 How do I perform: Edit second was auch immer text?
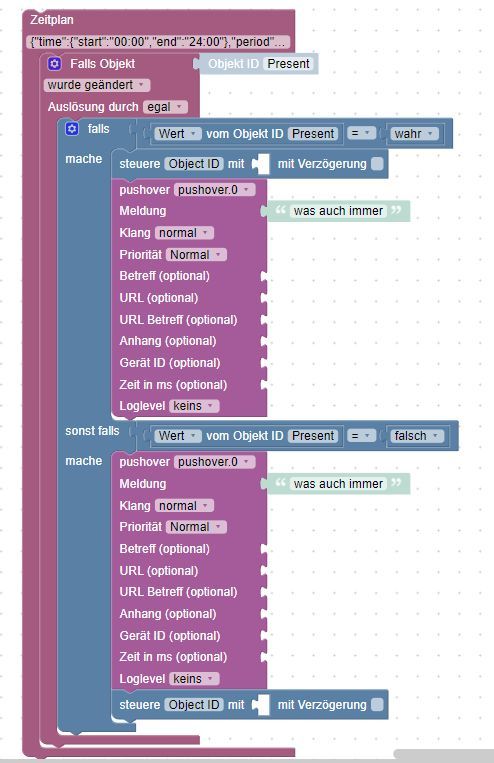(338, 484)
